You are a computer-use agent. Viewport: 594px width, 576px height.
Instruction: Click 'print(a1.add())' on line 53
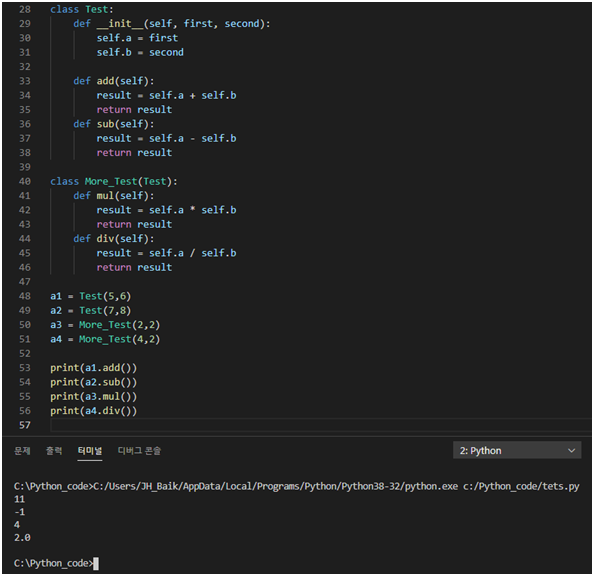point(94,368)
